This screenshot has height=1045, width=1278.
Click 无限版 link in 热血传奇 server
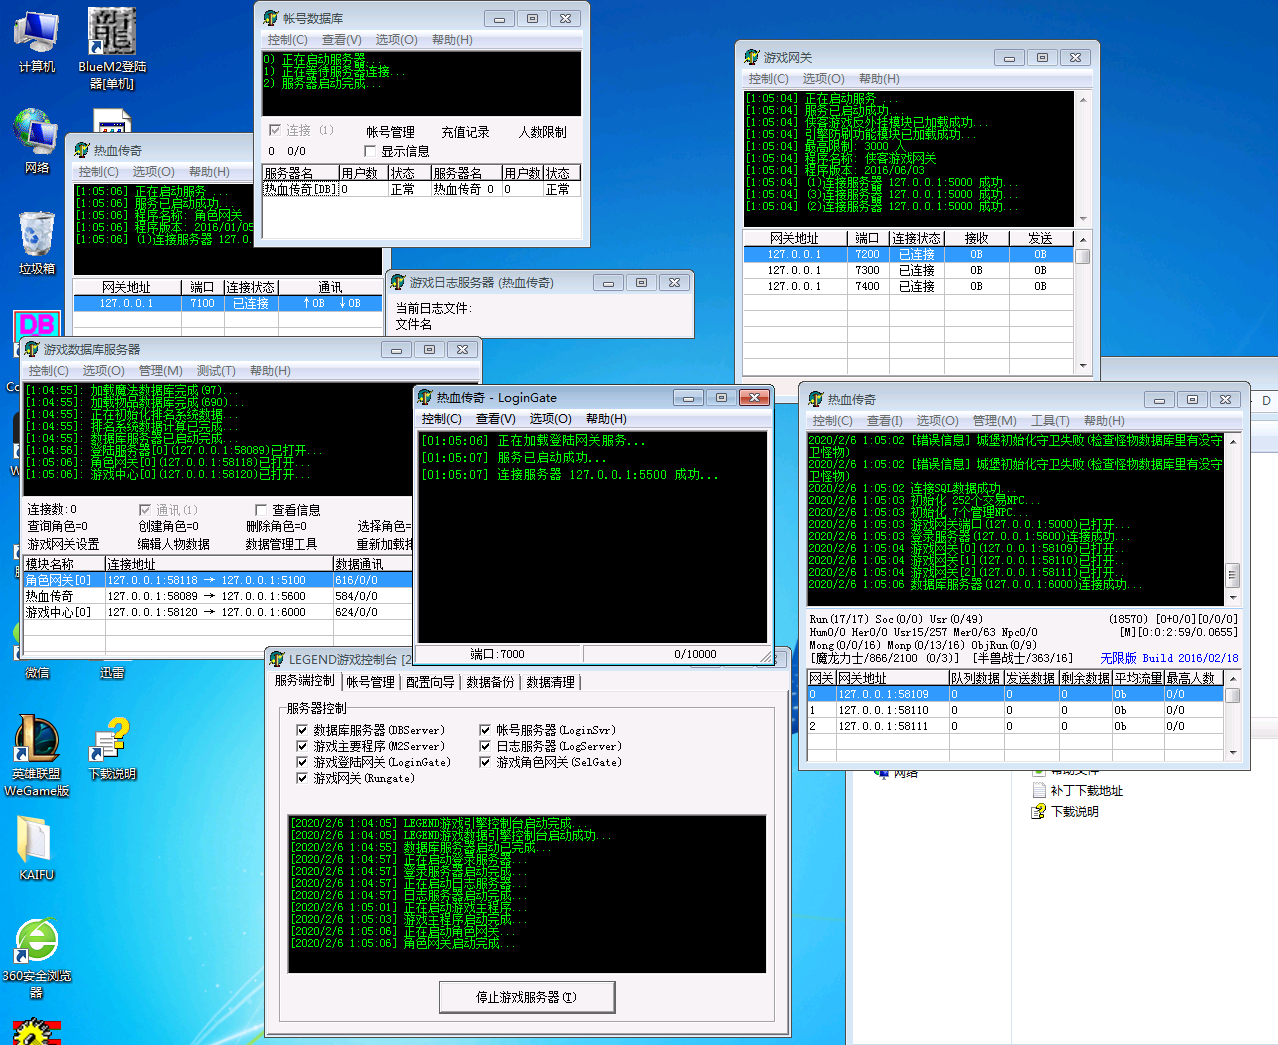click(x=1118, y=658)
